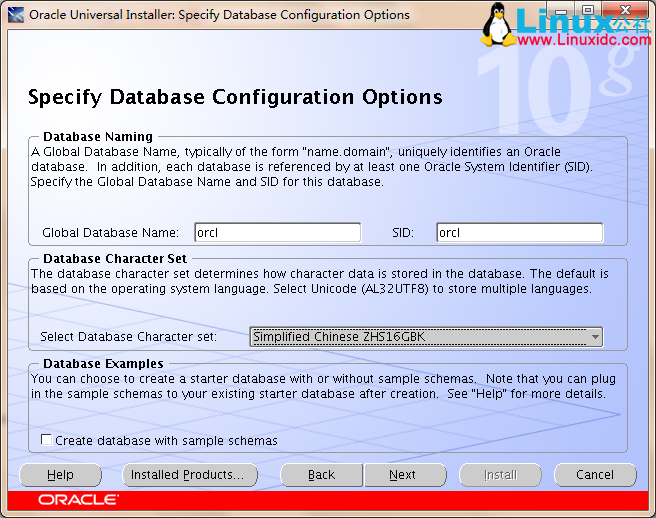Click the Oracle Universal Installer title bar icon
The width and height of the screenshot is (656, 518).
[x=15, y=15]
